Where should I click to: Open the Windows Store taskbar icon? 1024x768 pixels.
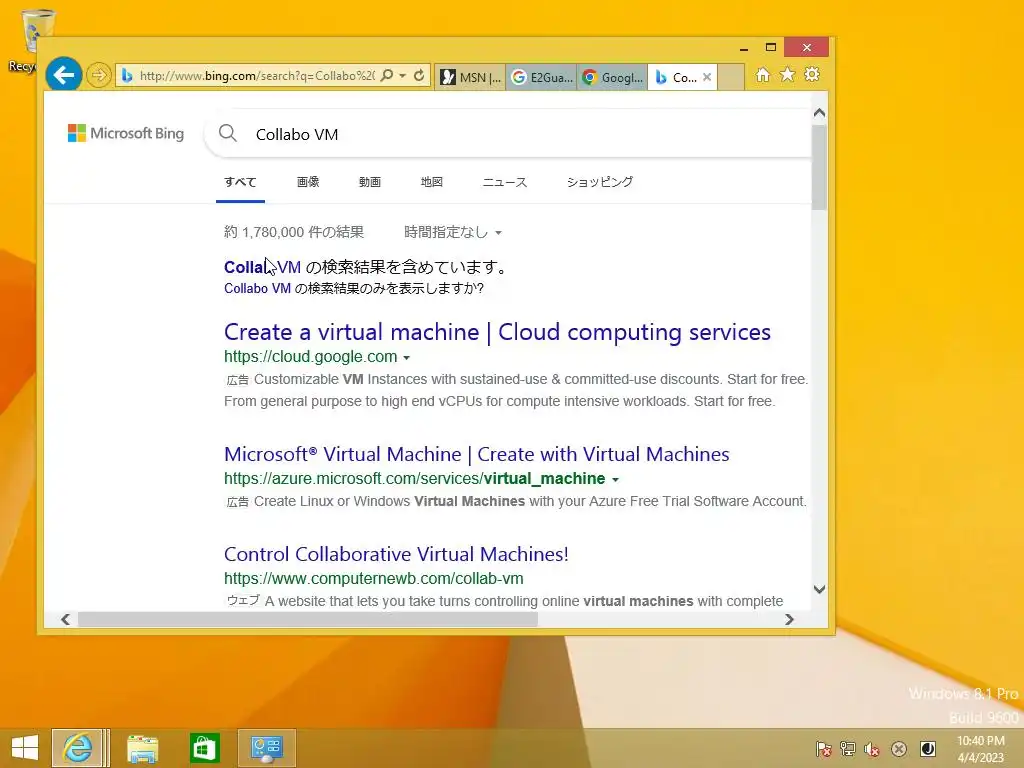pos(204,748)
